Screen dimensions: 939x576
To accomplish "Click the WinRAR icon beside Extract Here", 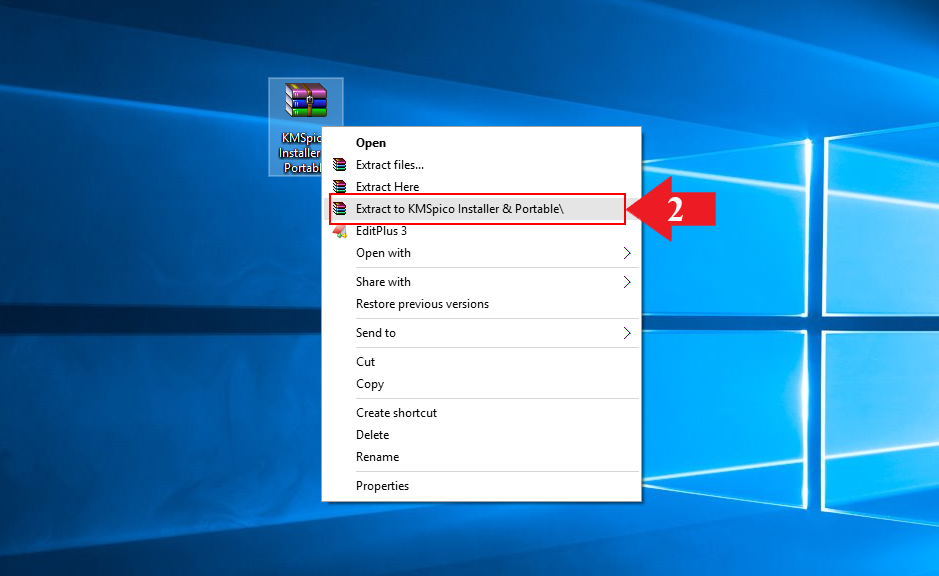I will [x=340, y=187].
